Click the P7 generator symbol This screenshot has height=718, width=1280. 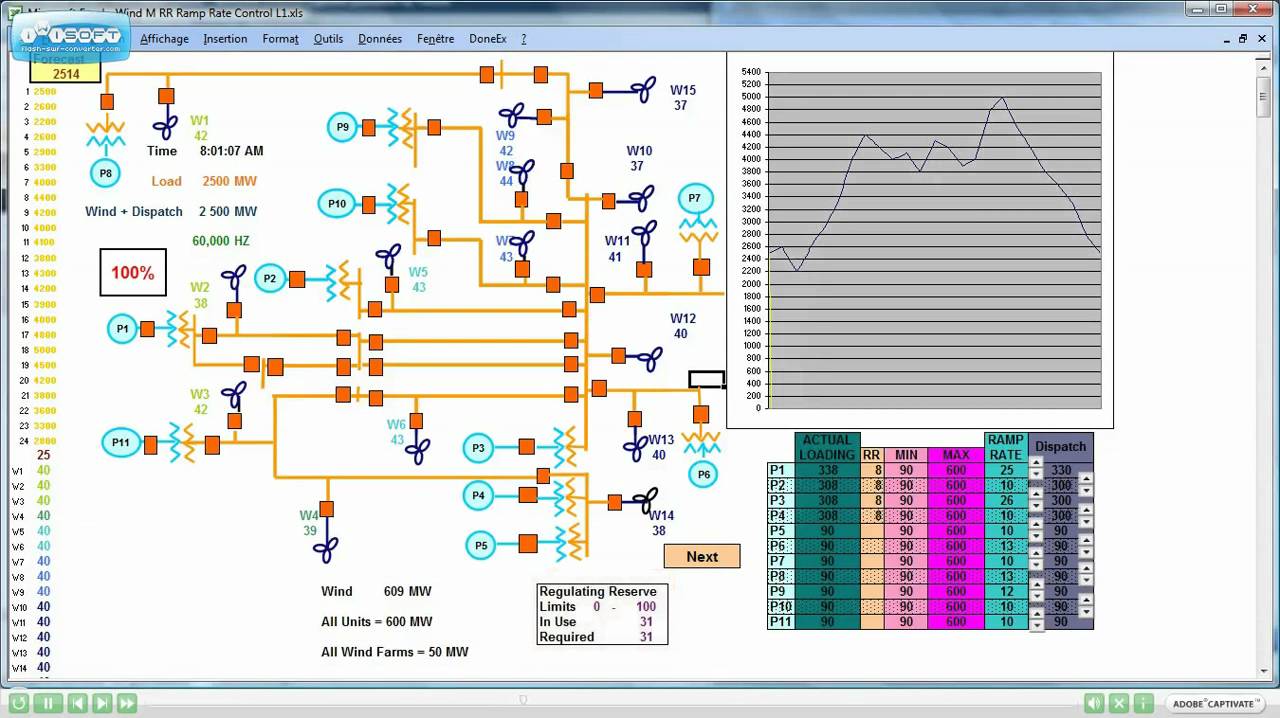pyautogui.click(x=695, y=198)
